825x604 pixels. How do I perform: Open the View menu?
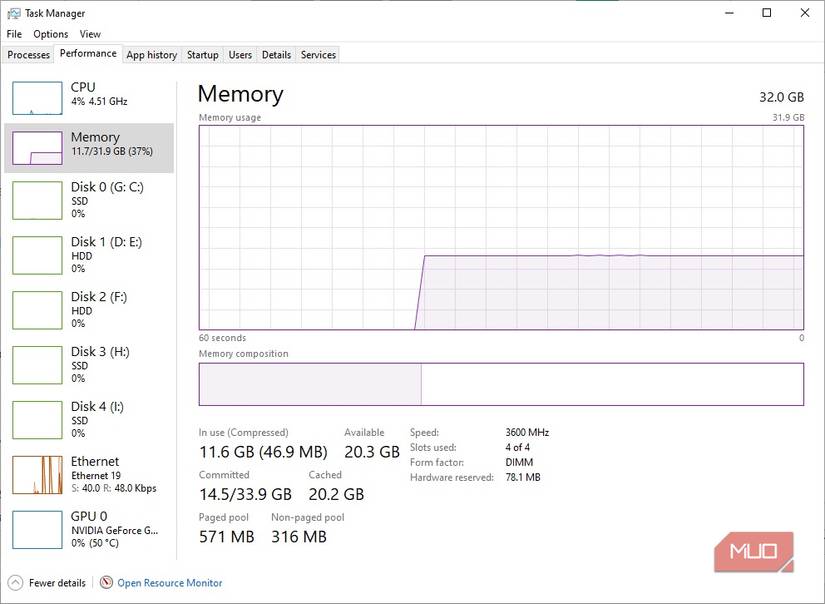tap(90, 34)
